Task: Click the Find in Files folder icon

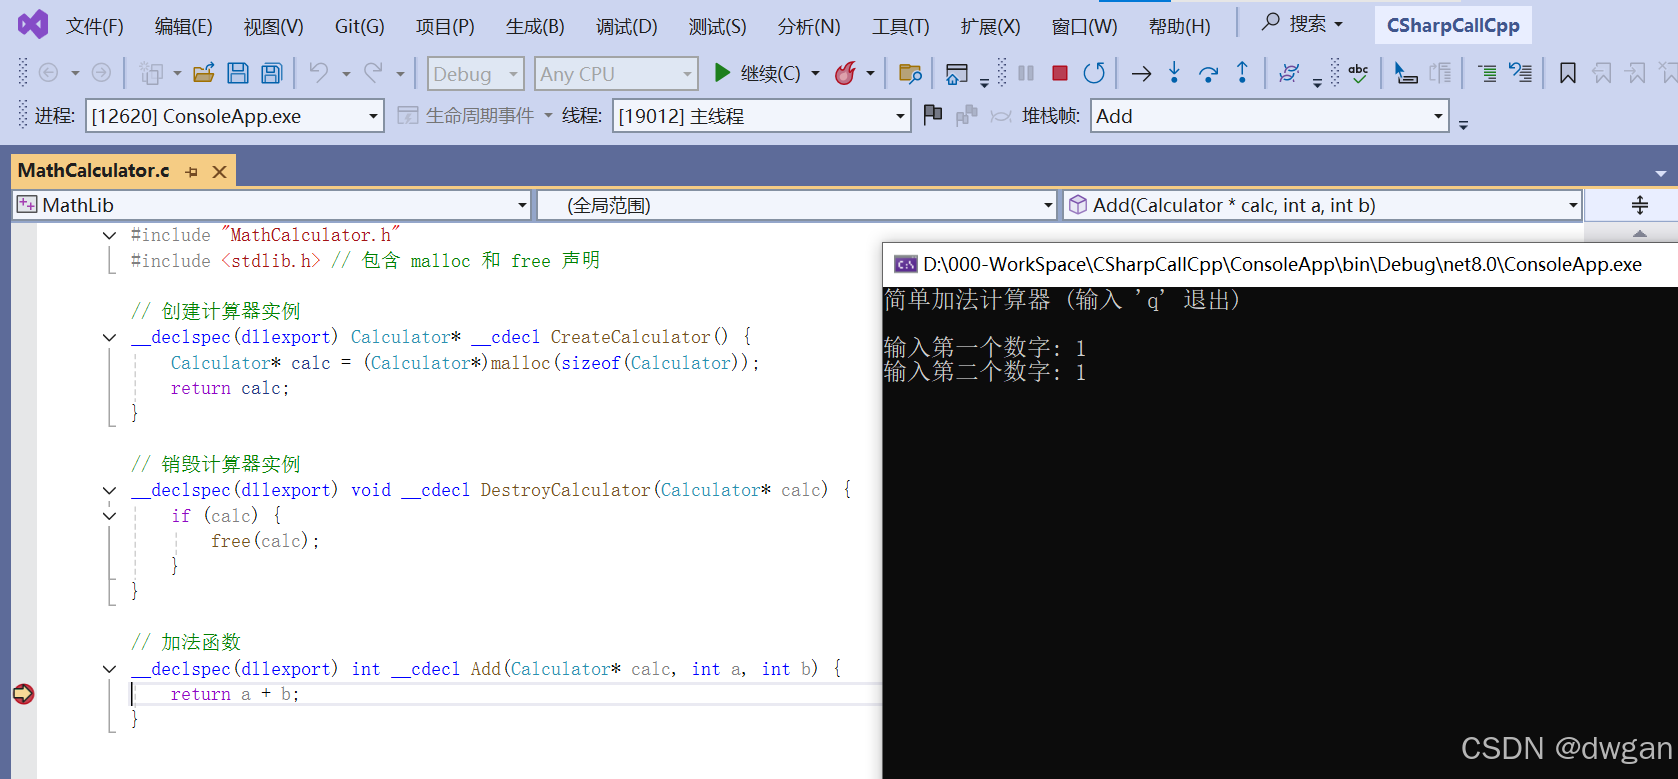Action: [910, 73]
